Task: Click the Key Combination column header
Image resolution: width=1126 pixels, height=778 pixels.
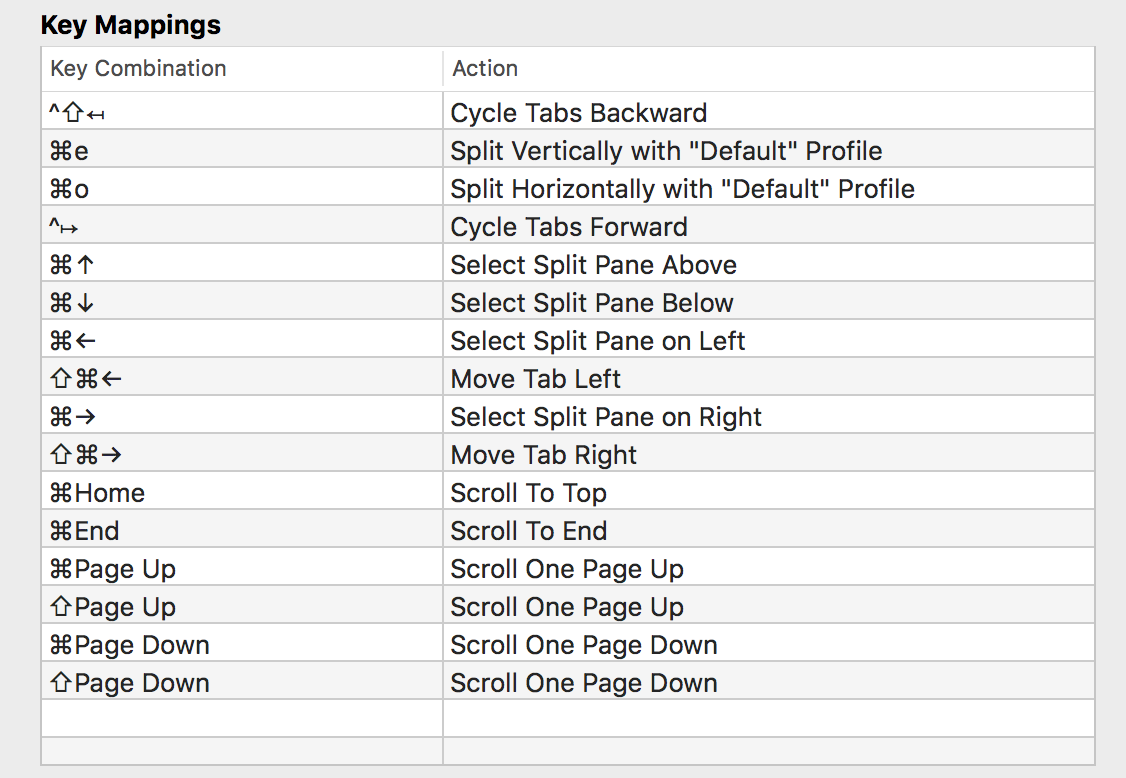Action: tap(139, 69)
